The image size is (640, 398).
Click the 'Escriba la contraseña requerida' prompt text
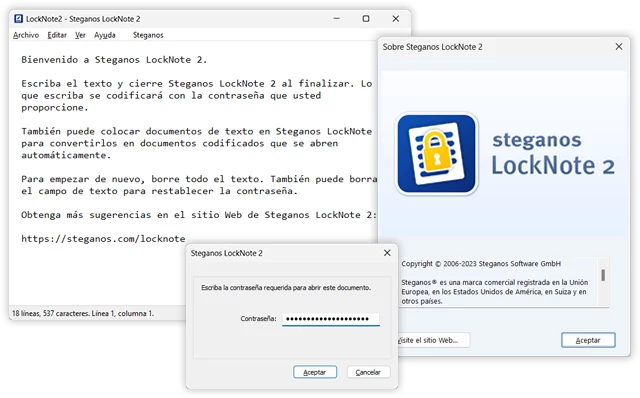coord(286,288)
